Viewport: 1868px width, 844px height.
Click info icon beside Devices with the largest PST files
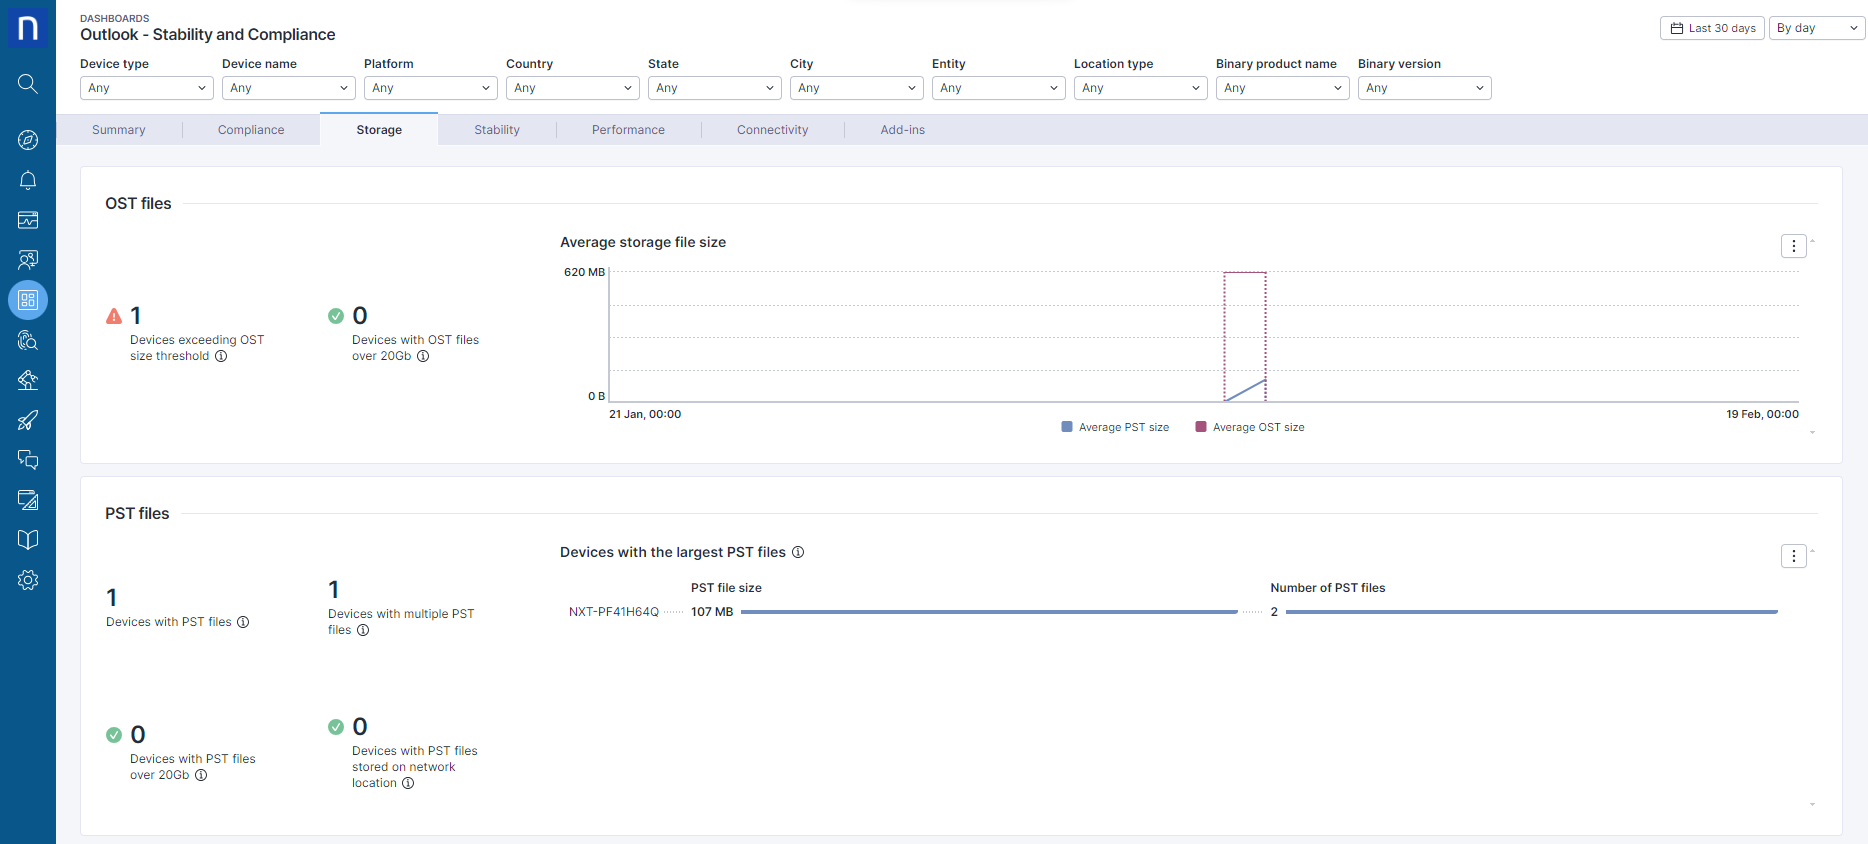tap(798, 552)
